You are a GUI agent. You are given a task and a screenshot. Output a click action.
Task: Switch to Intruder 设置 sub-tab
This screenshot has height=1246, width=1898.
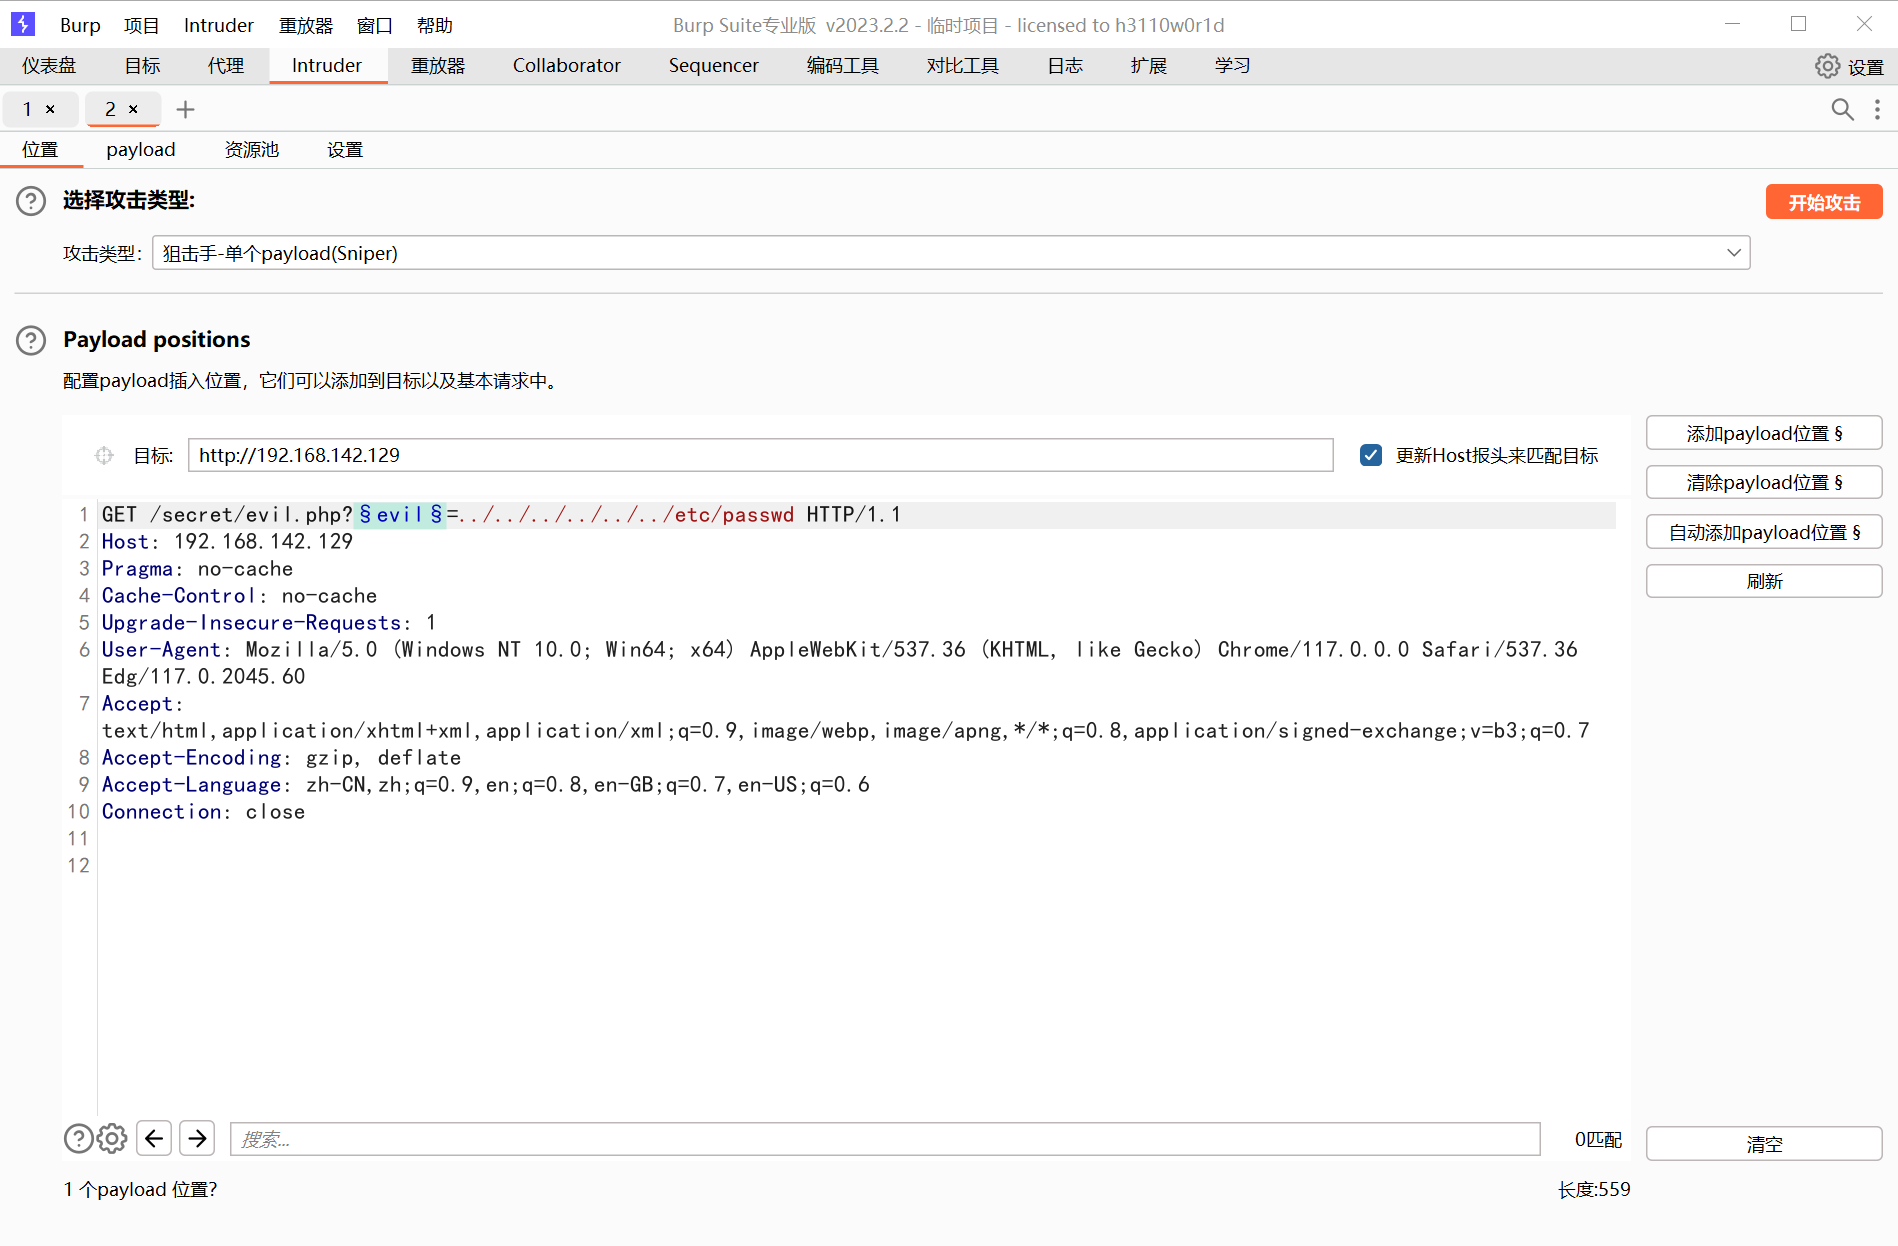point(345,150)
